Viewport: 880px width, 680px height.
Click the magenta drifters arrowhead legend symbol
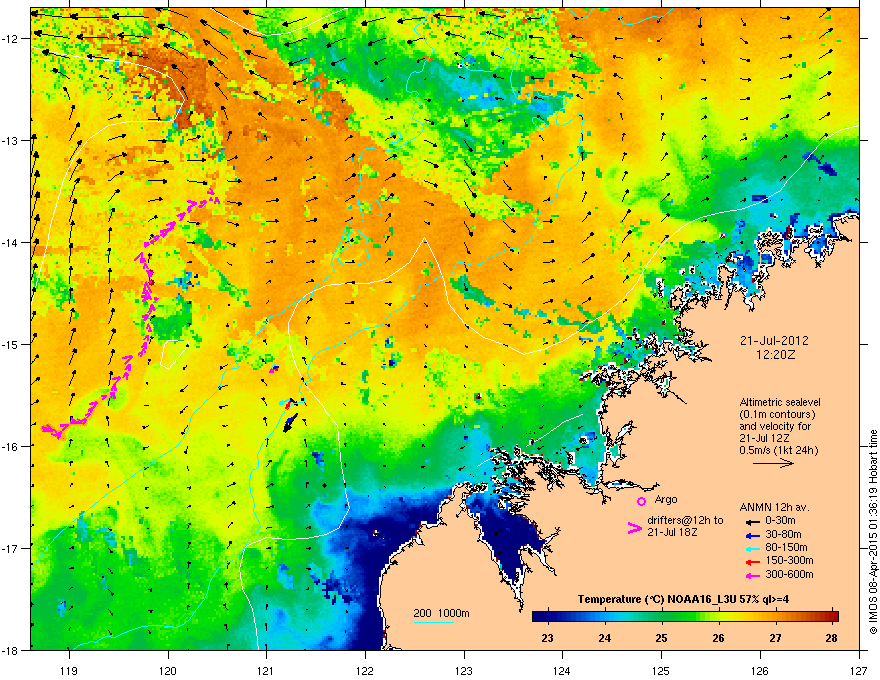(634, 527)
